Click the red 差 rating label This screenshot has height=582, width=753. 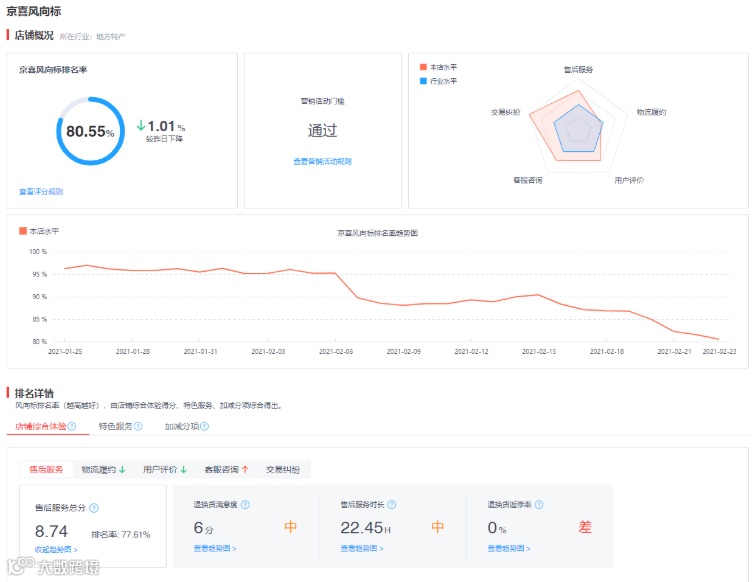click(584, 527)
